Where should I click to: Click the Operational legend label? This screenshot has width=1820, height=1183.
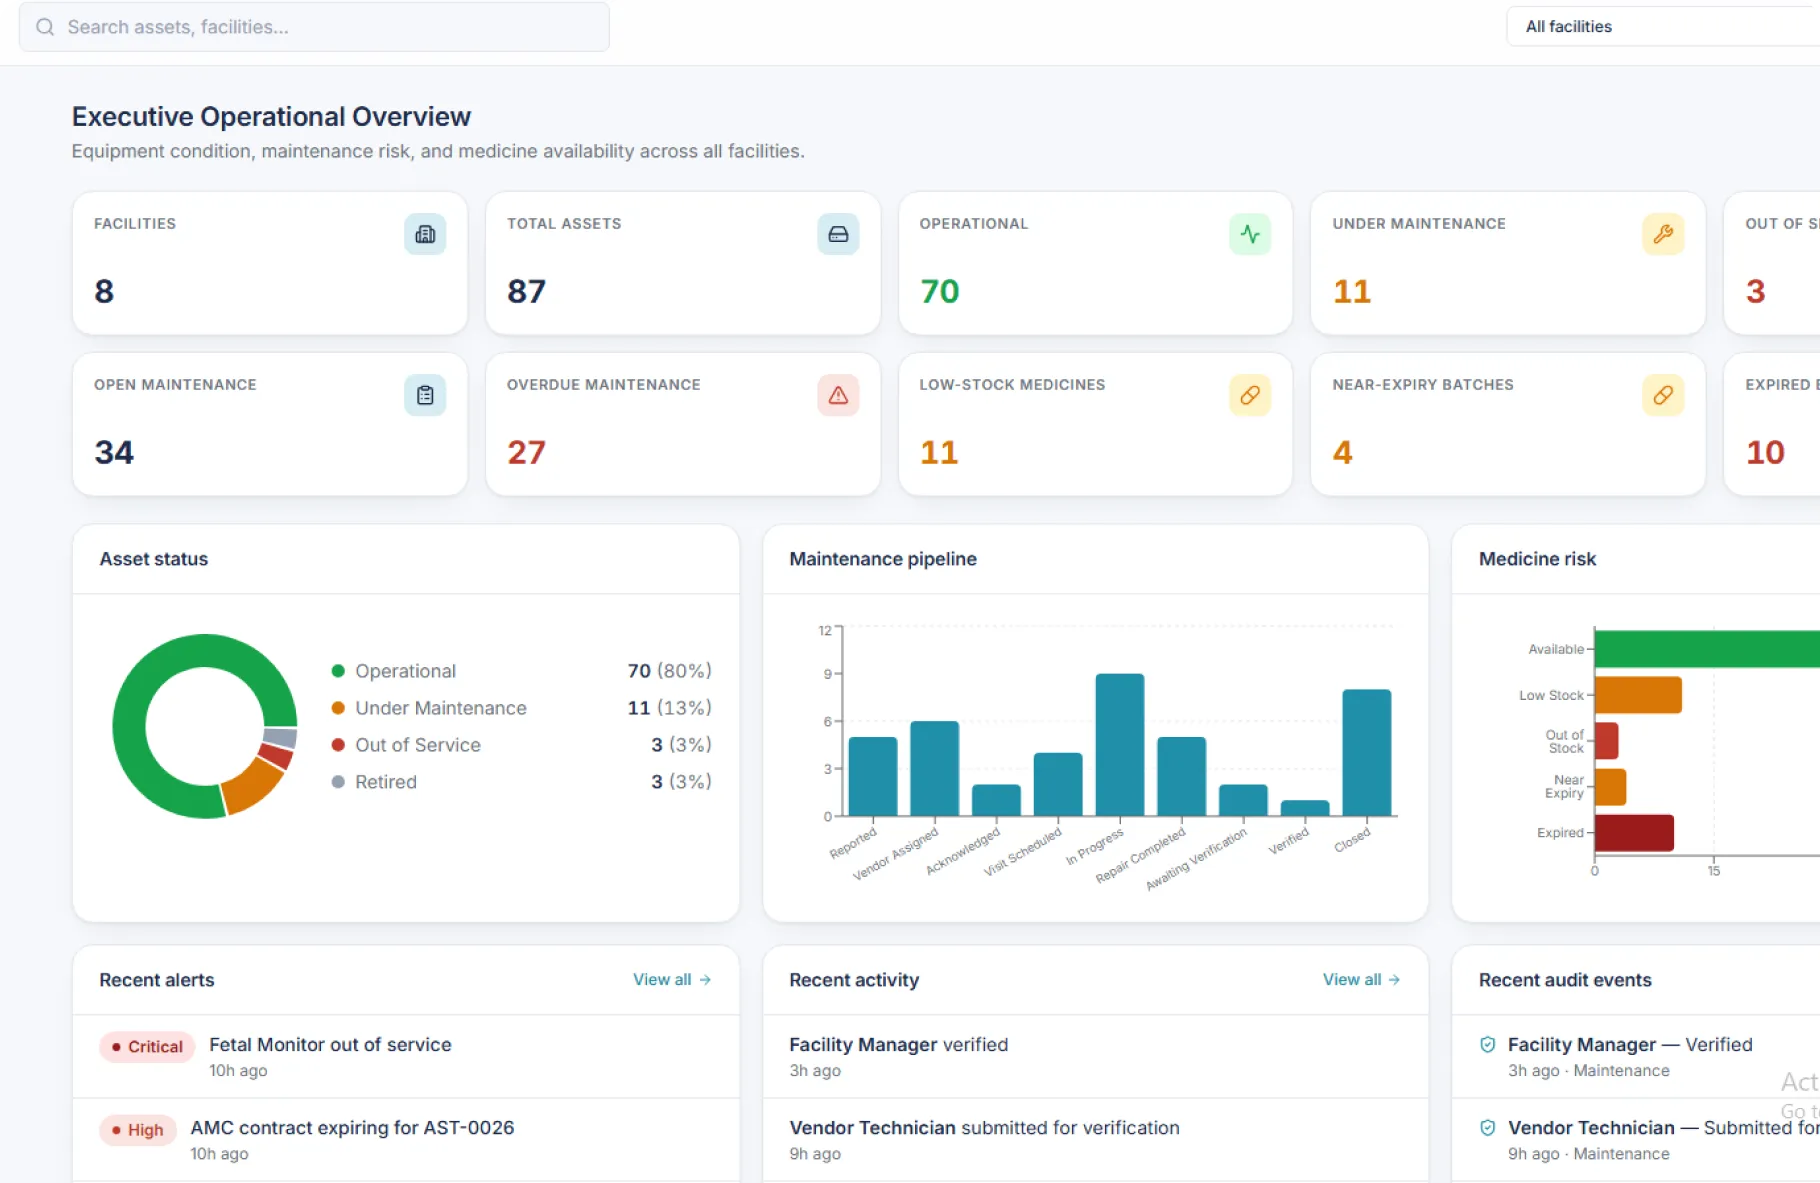(405, 671)
